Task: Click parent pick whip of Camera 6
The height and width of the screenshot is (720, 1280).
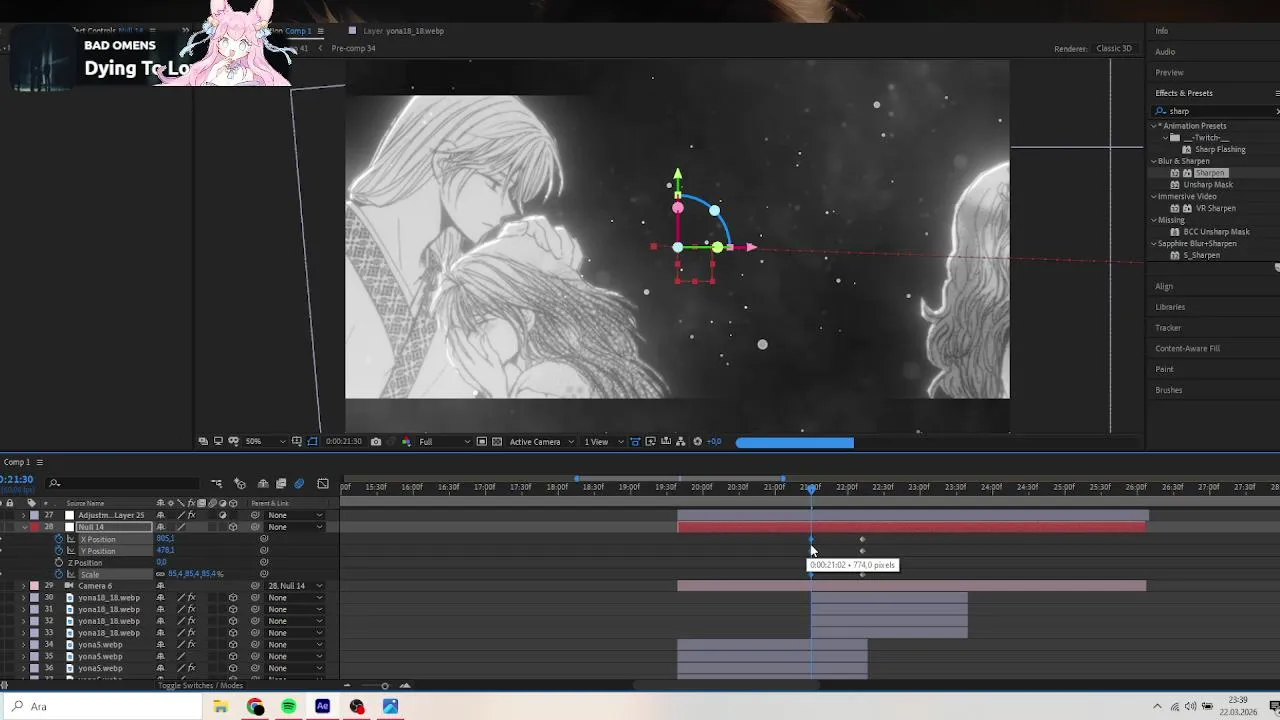Action: click(x=255, y=586)
